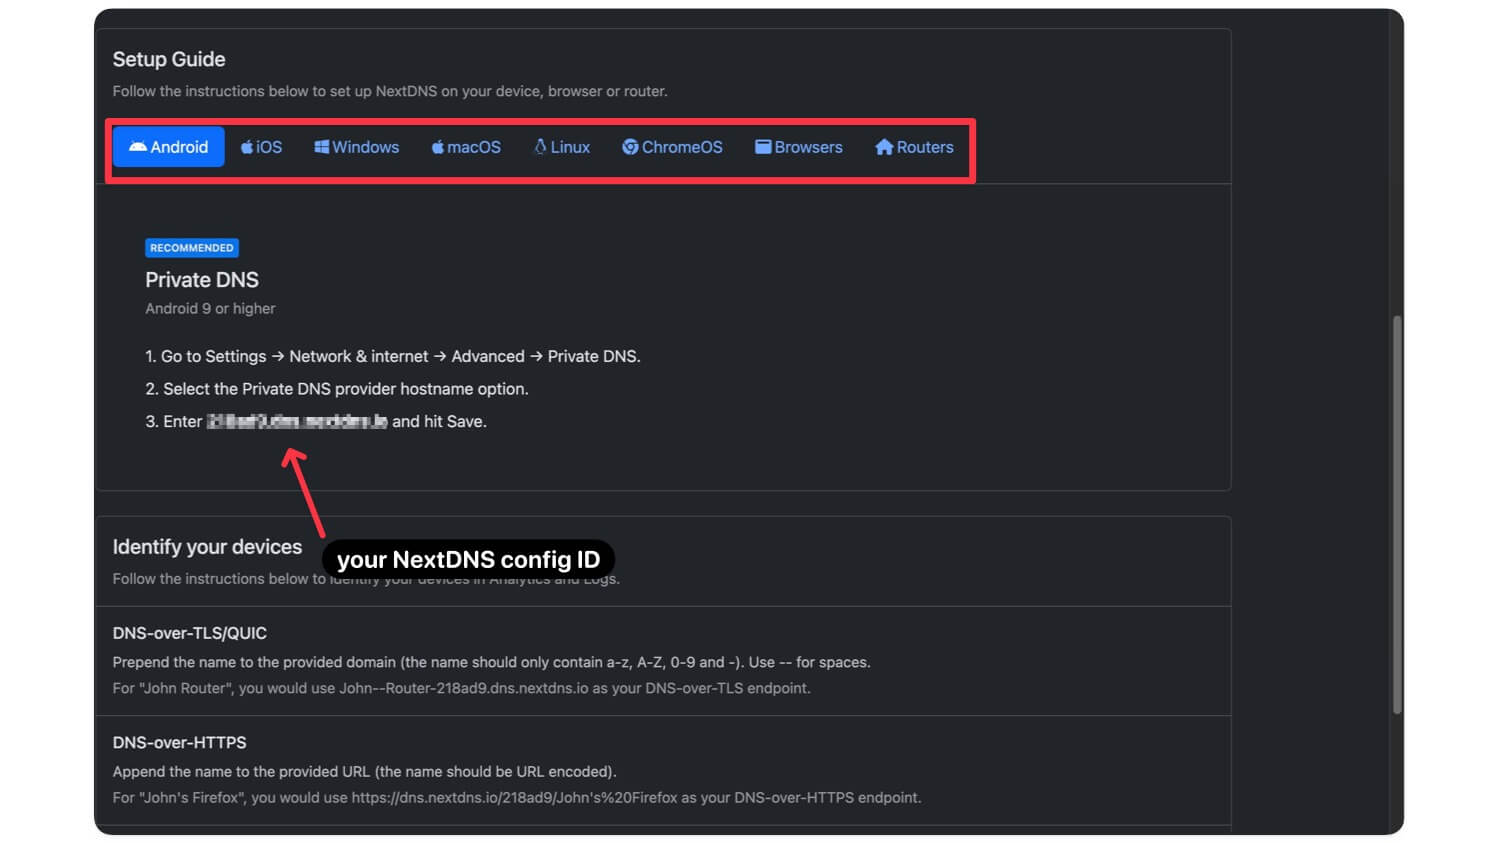Click step 3 "and hit Save" line
This screenshot has width=1499, height=843.
316,422
